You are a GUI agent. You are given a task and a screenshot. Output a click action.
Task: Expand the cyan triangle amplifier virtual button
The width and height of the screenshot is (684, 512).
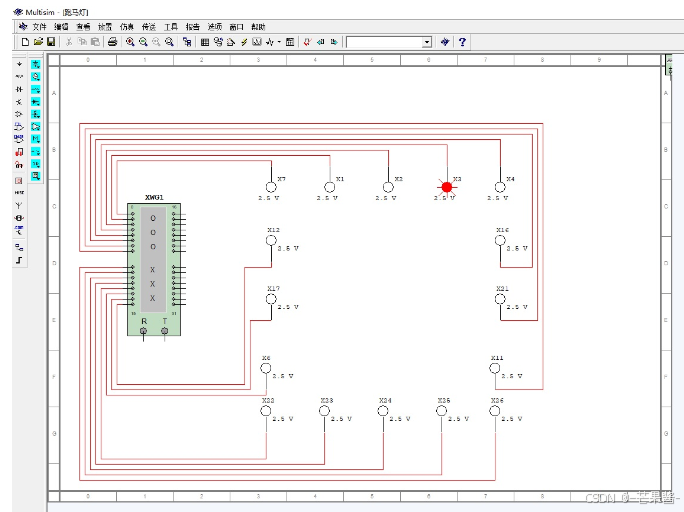tap(36, 126)
